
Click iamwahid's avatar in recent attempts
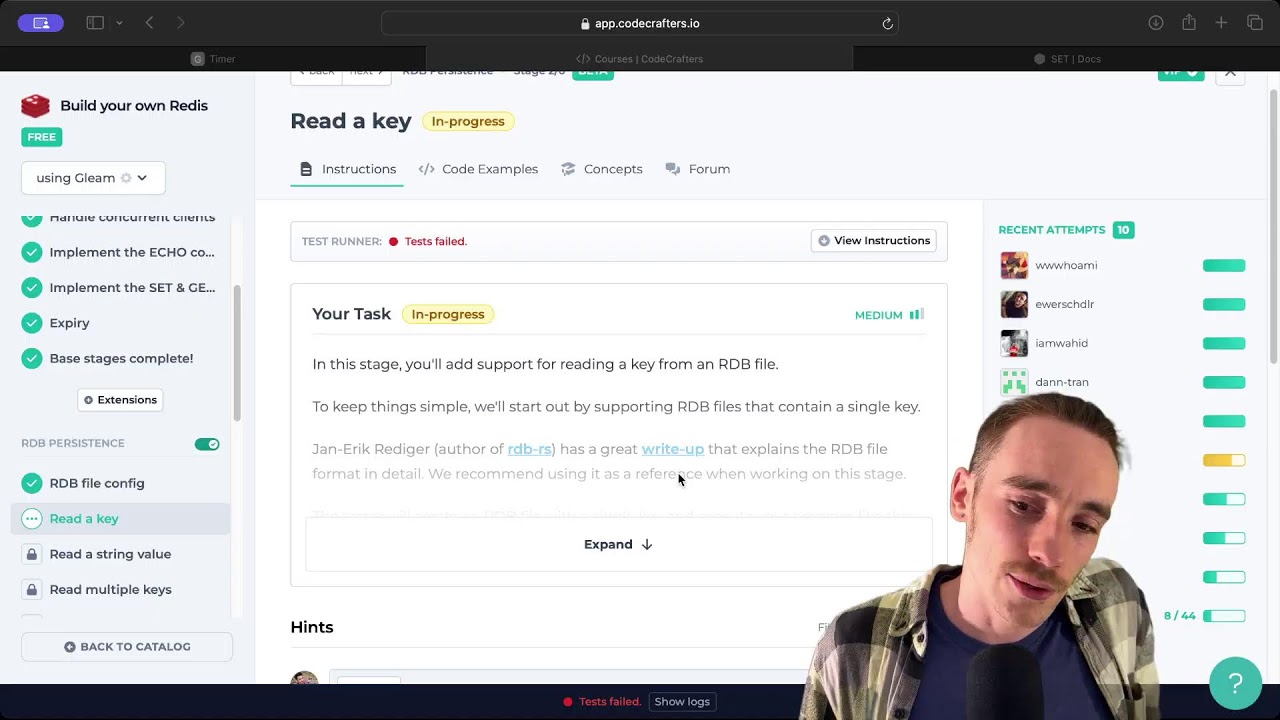1014,343
